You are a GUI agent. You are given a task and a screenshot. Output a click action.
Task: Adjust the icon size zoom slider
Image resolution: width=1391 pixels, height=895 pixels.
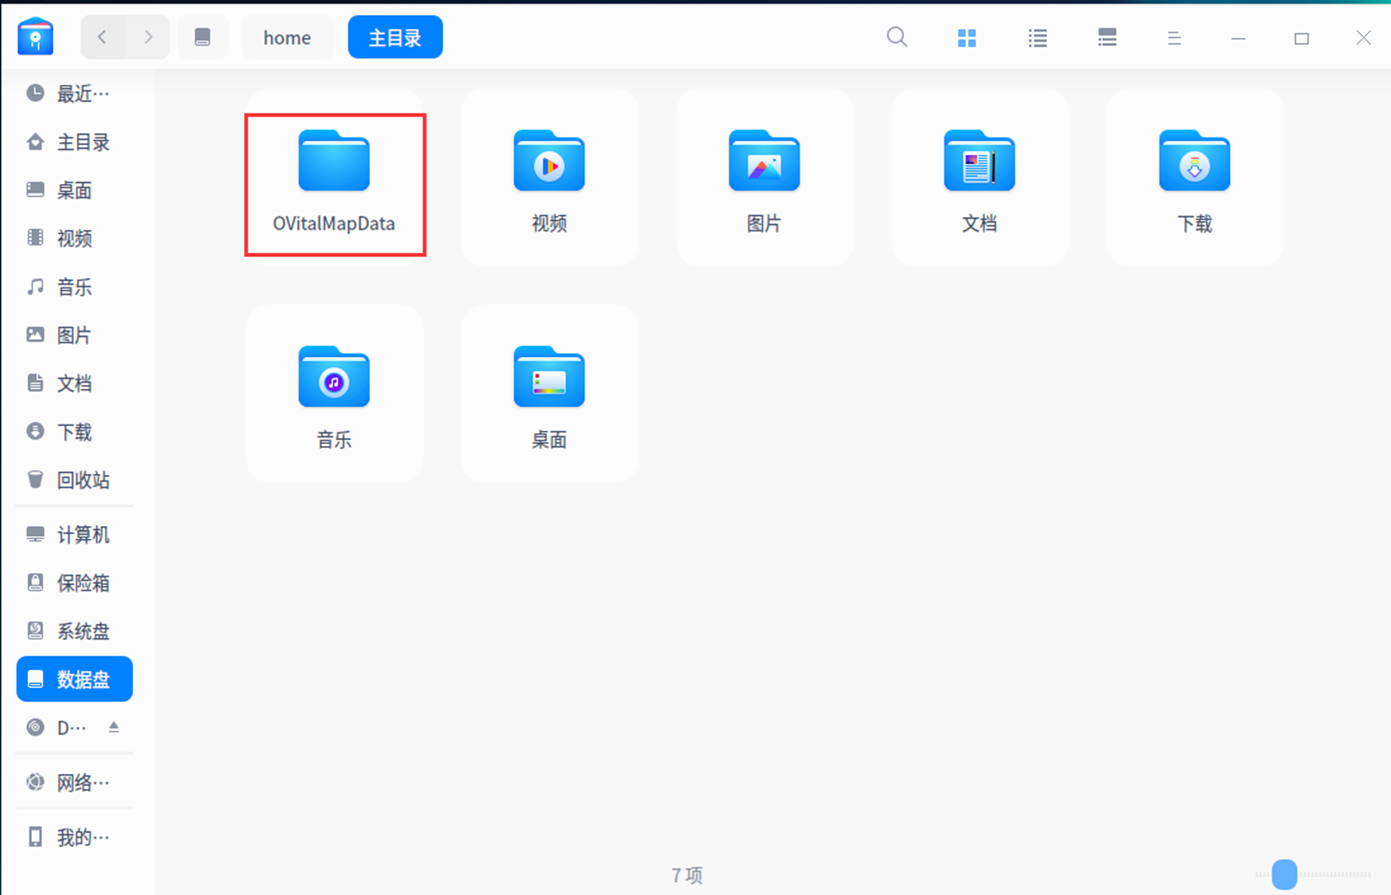[x=1284, y=874]
